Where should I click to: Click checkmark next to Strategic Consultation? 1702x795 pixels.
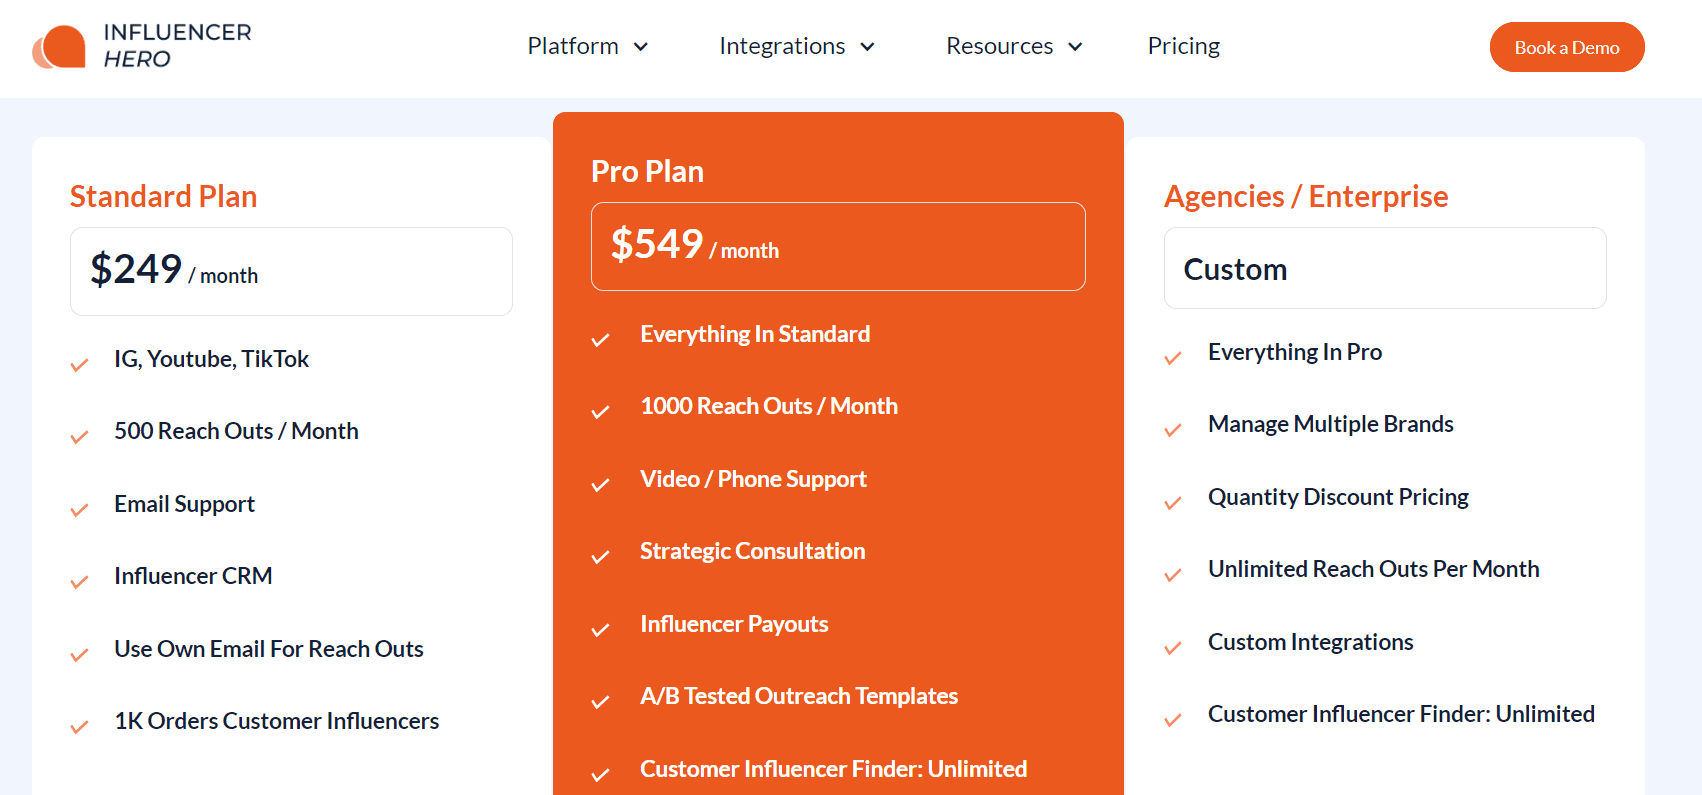click(x=600, y=557)
